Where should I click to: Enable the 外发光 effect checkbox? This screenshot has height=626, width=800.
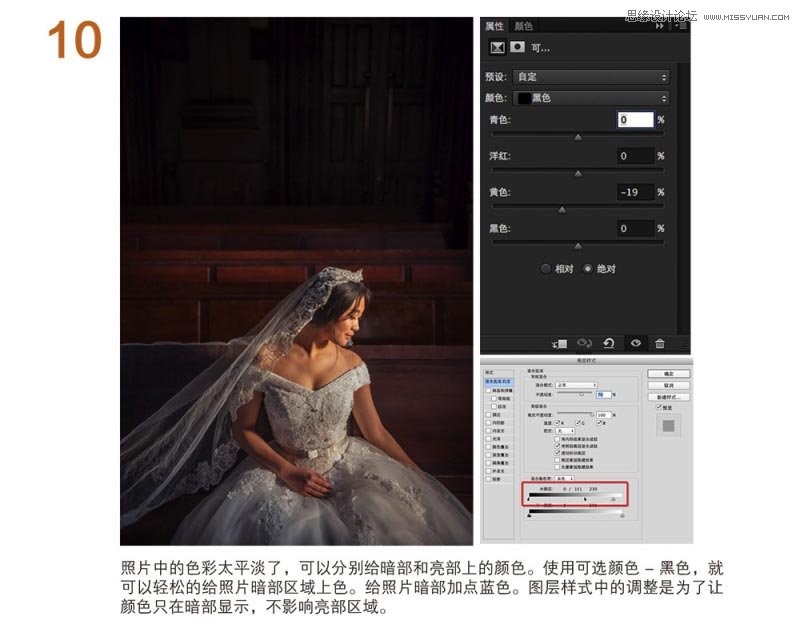click(488, 471)
